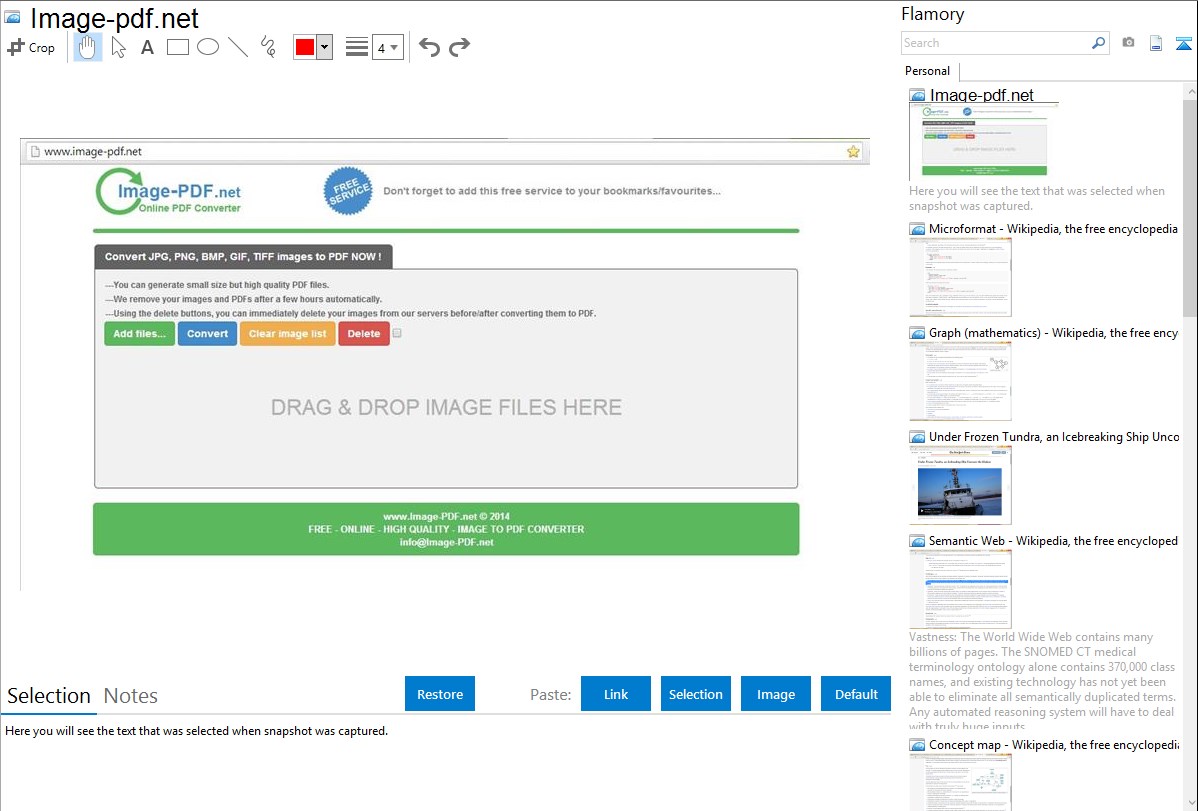Select the ellipse shape tool
The image size is (1198, 811).
tap(208, 47)
